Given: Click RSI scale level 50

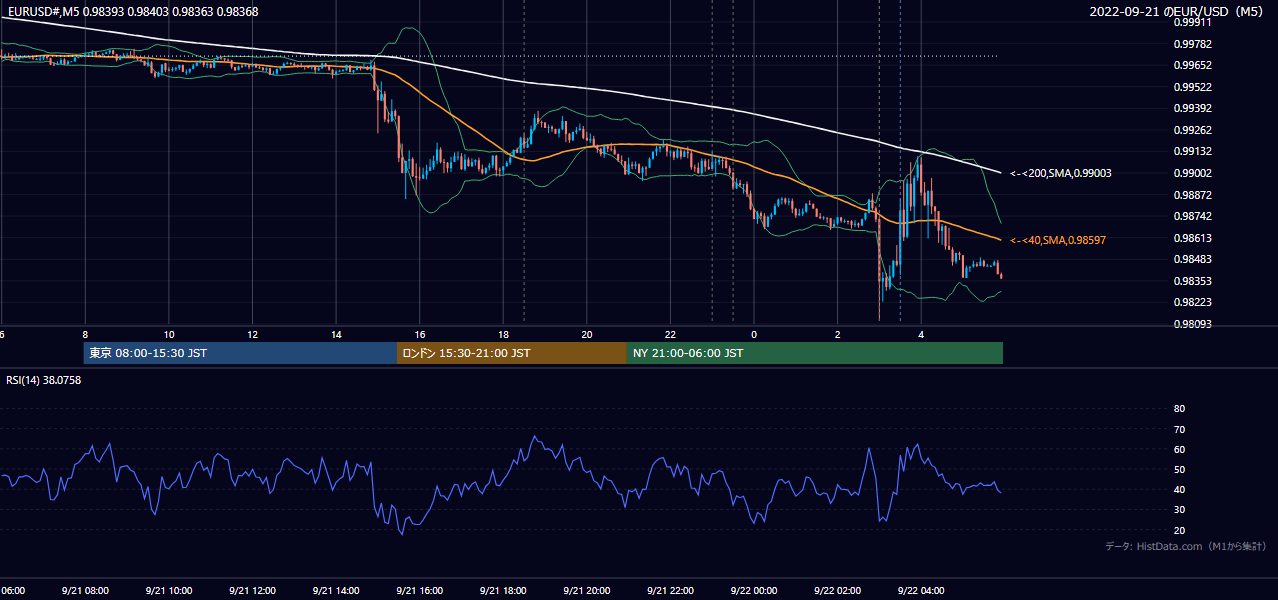Looking at the screenshot, I should (1179, 470).
